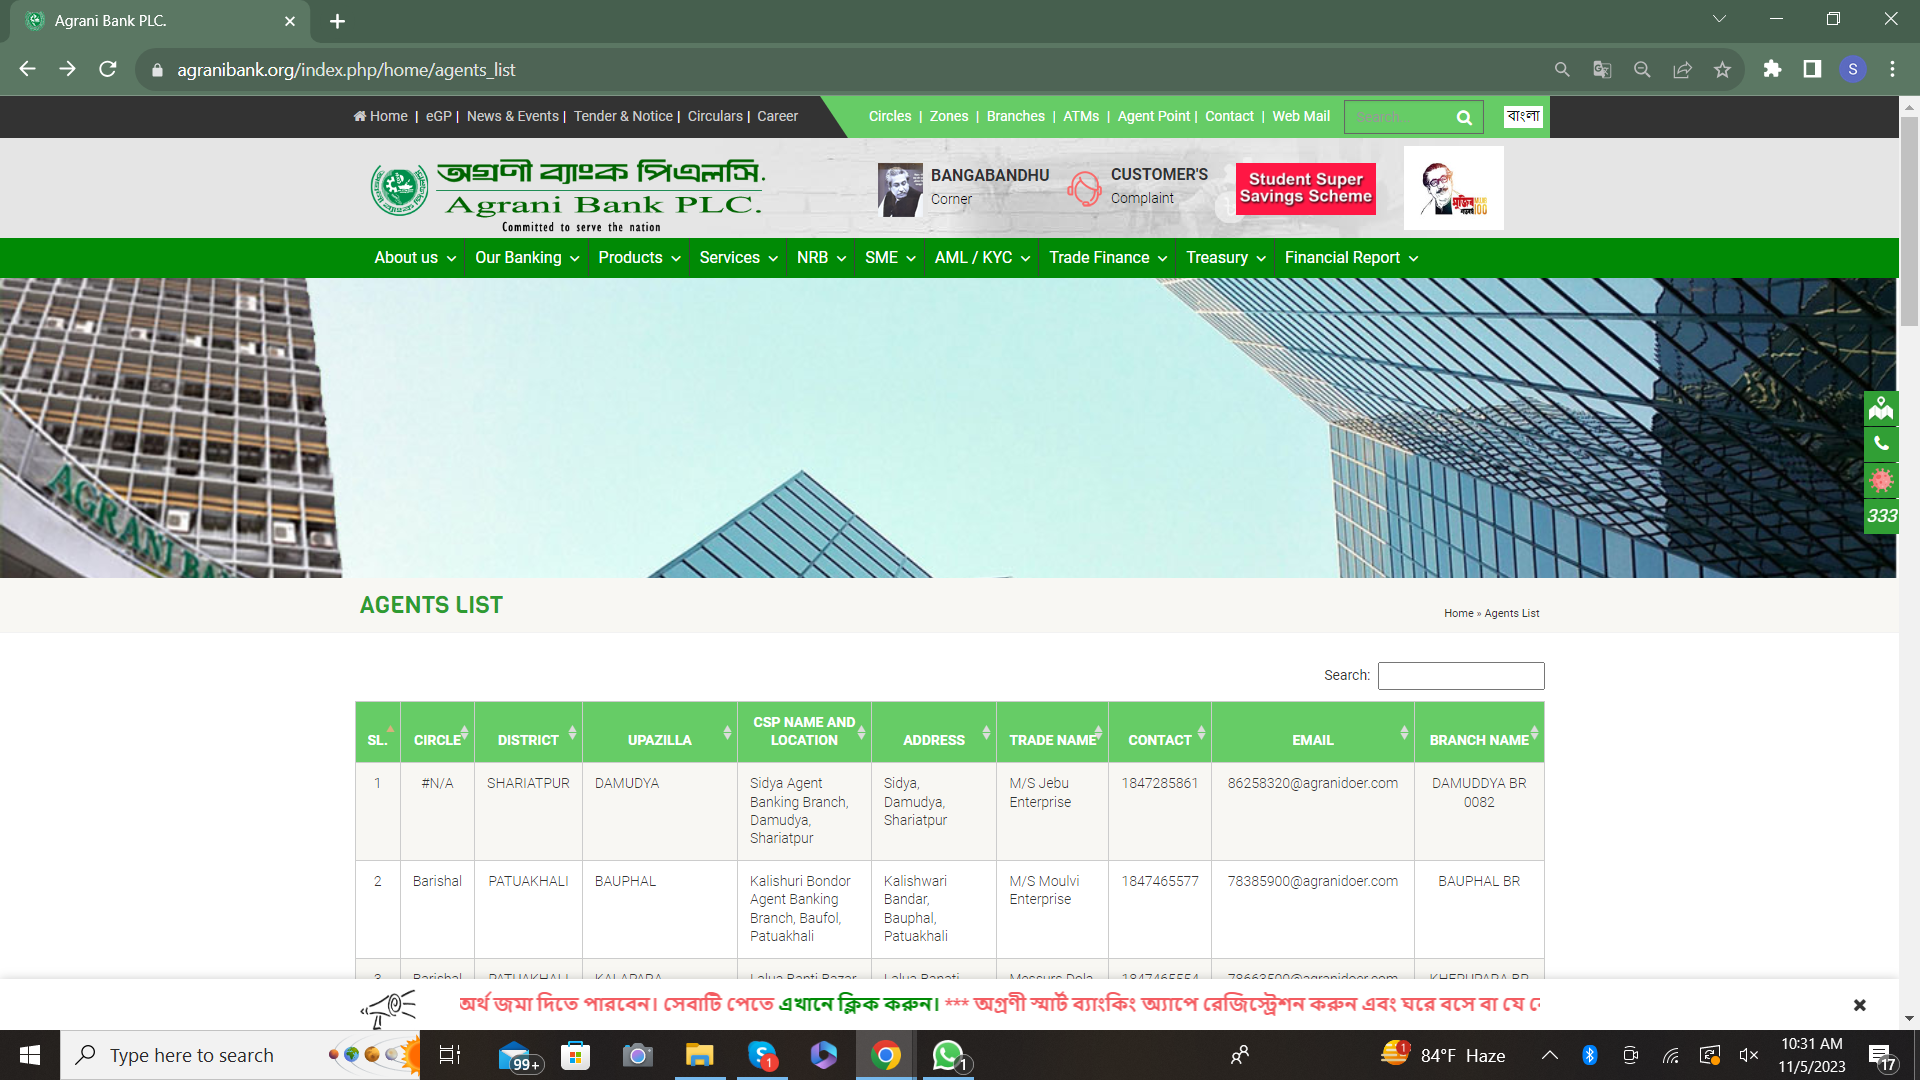Open Skype from the taskbar
This screenshot has height=1080, width=1920.
tap(762, 1055)
